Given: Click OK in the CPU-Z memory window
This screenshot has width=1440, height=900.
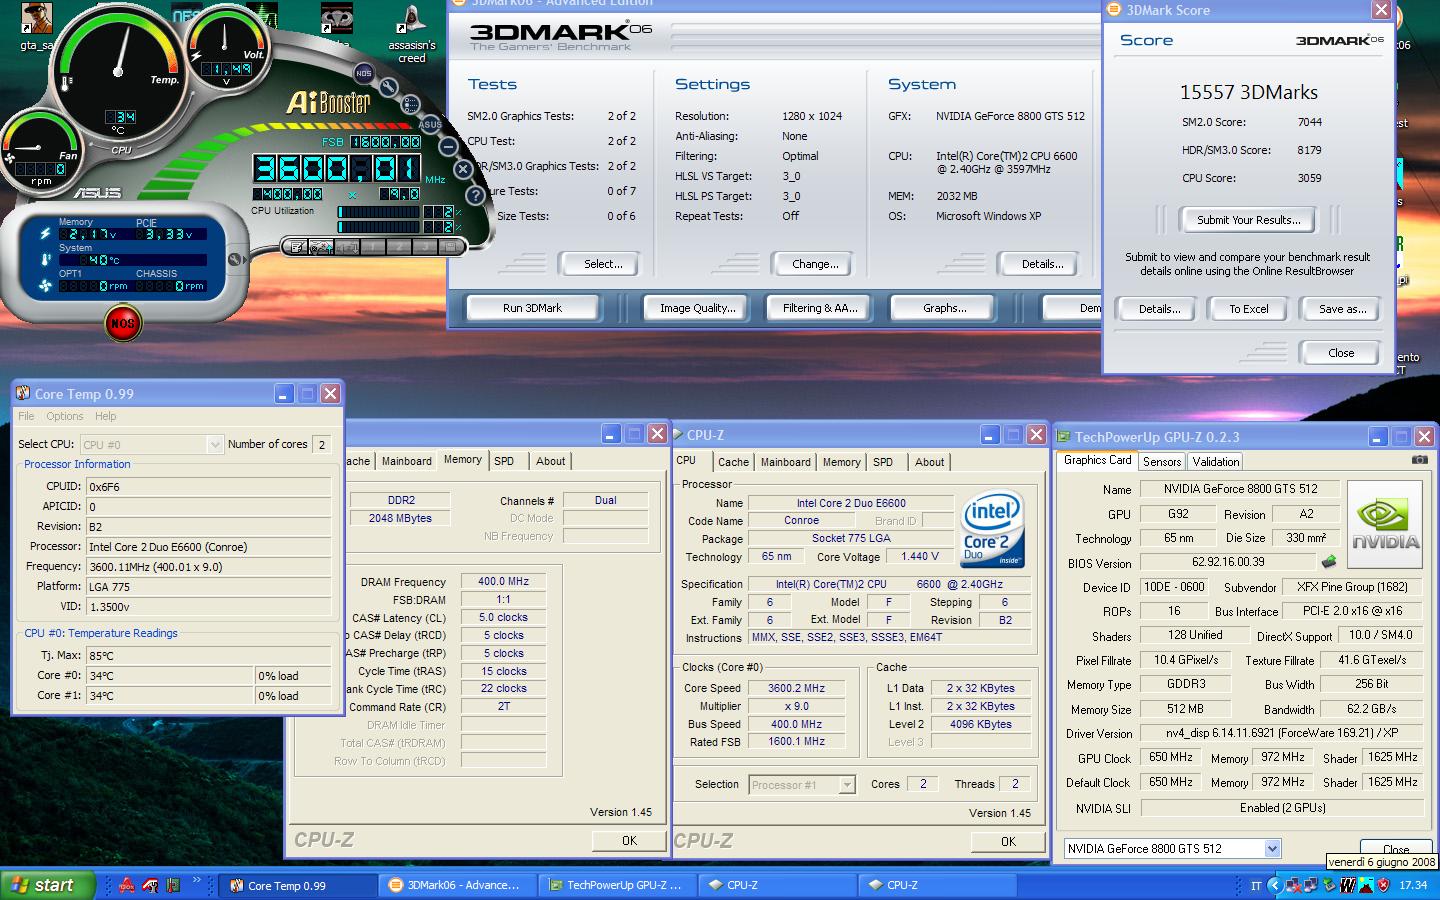Looking at the screenshot, I should pos(628,840).
